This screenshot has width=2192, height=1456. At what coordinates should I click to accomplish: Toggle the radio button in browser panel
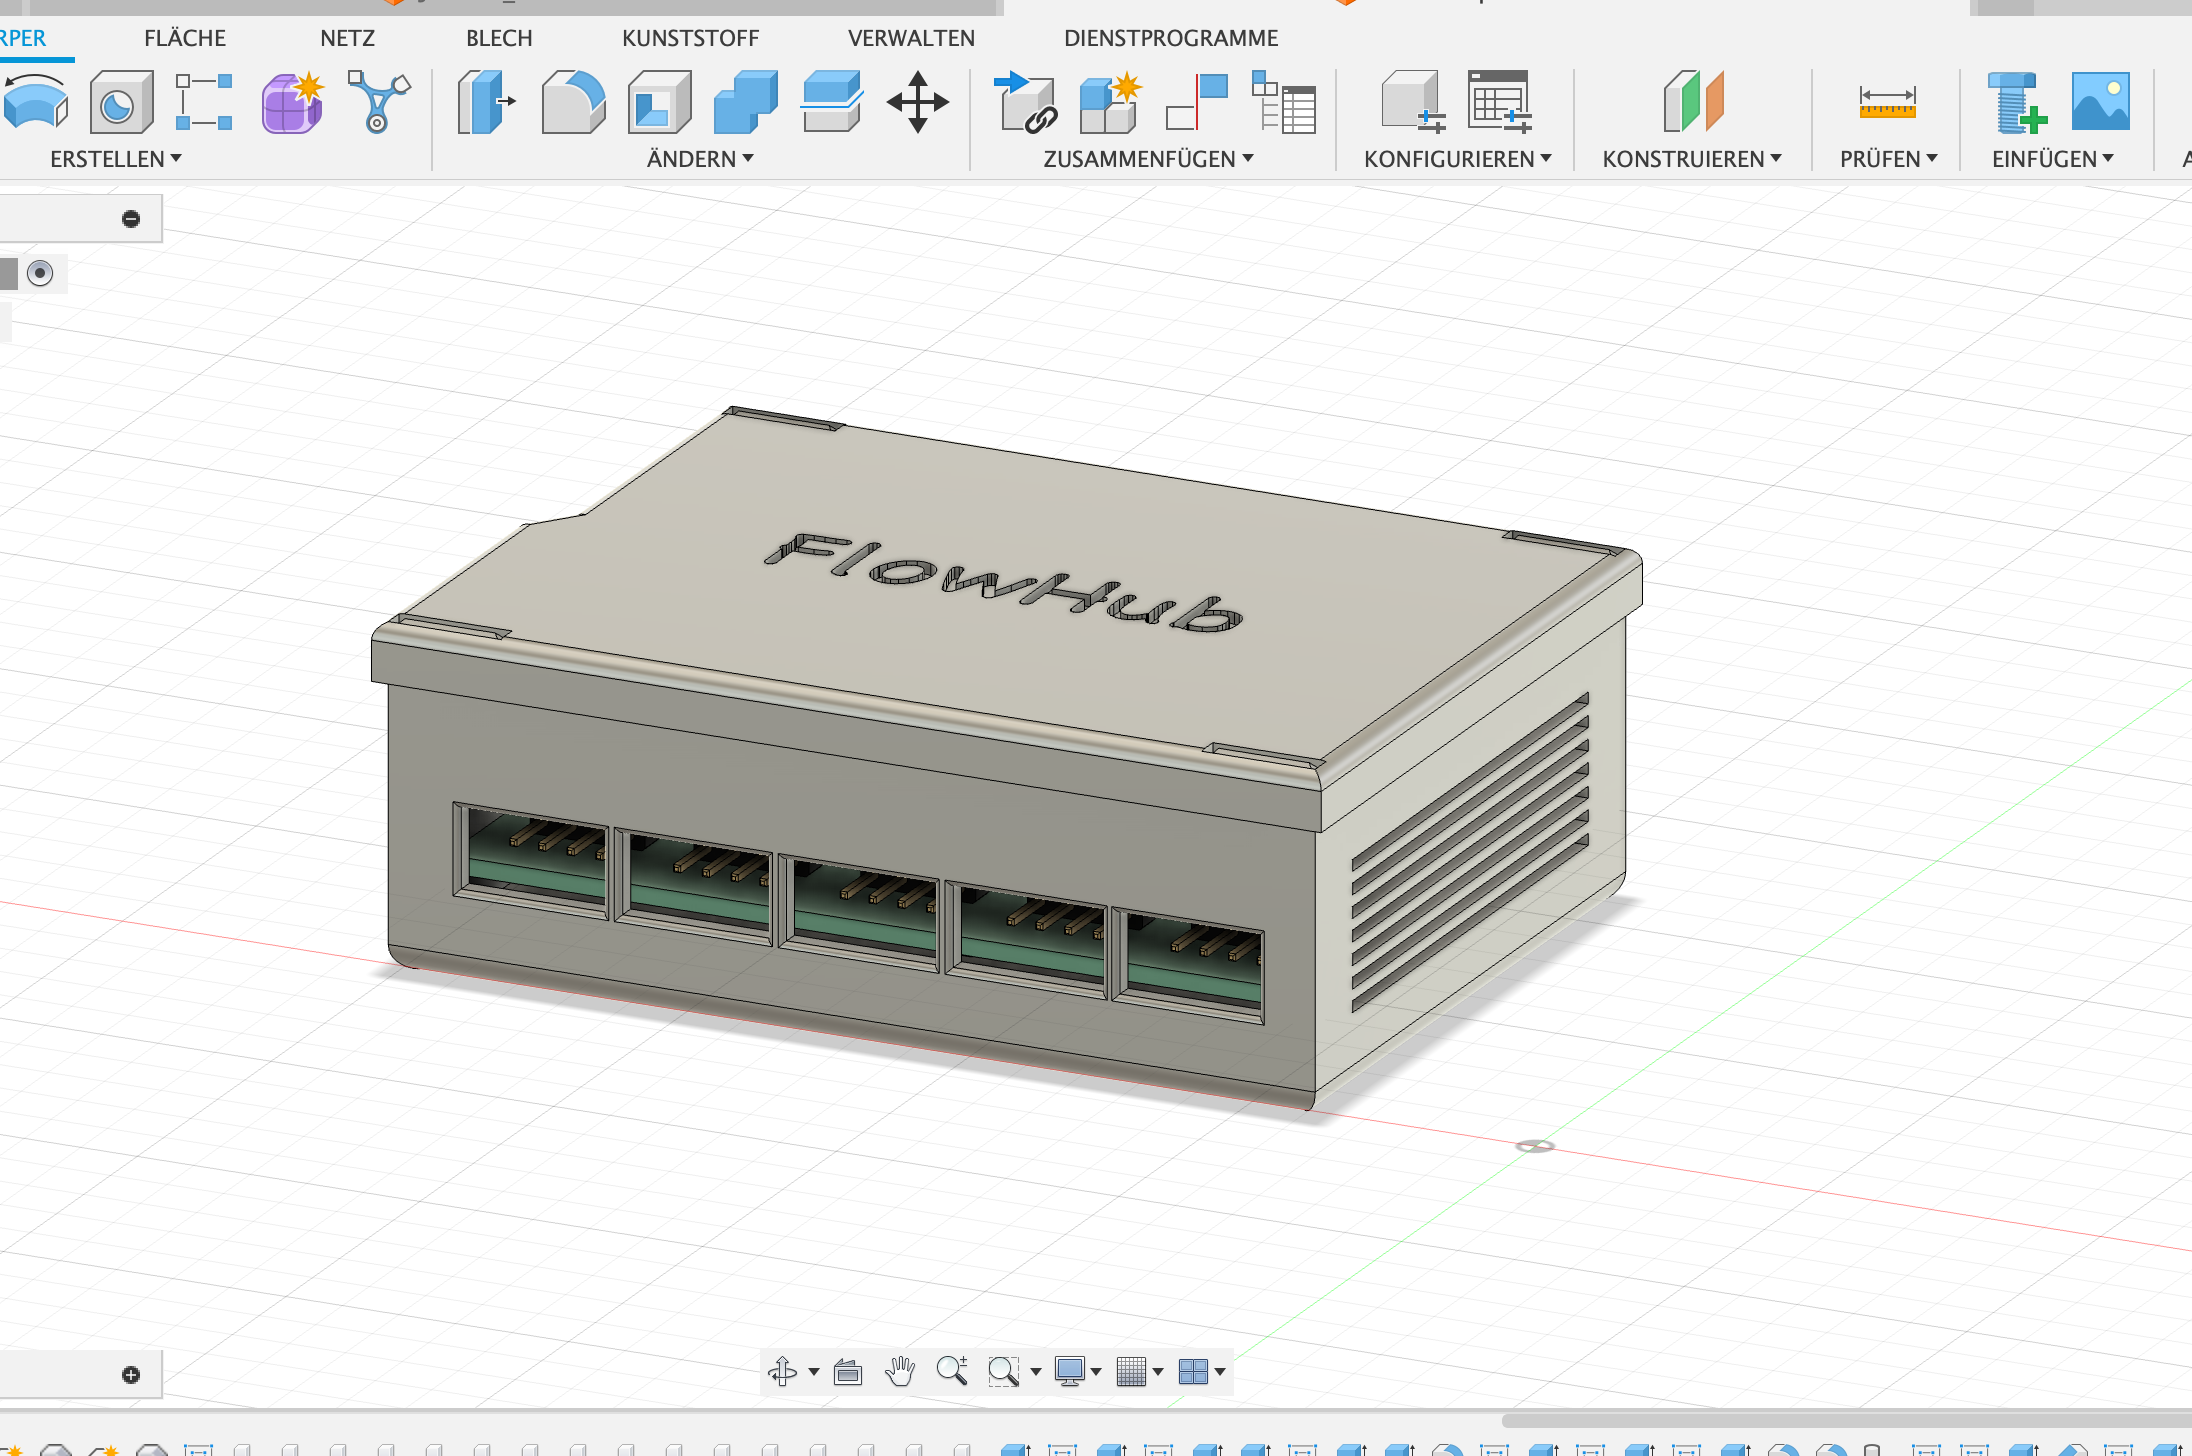[x=40, y=273]
